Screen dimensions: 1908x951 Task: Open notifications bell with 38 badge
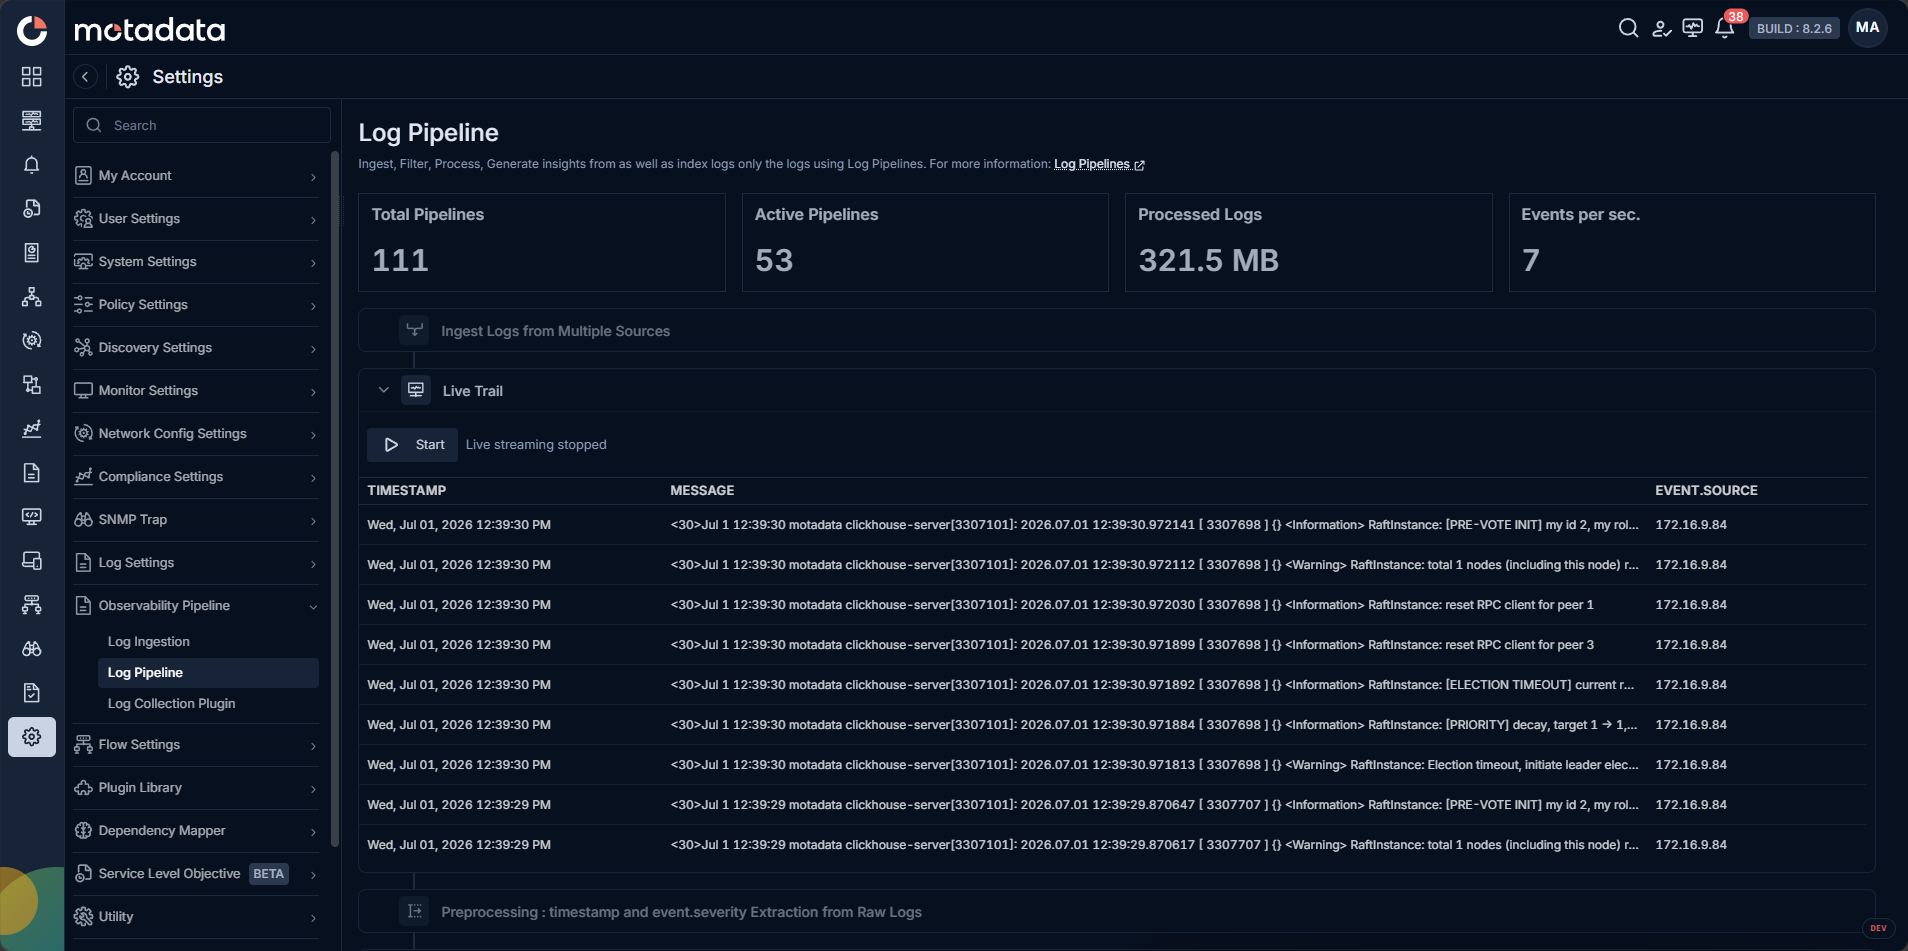click(x=1725, y=28)
